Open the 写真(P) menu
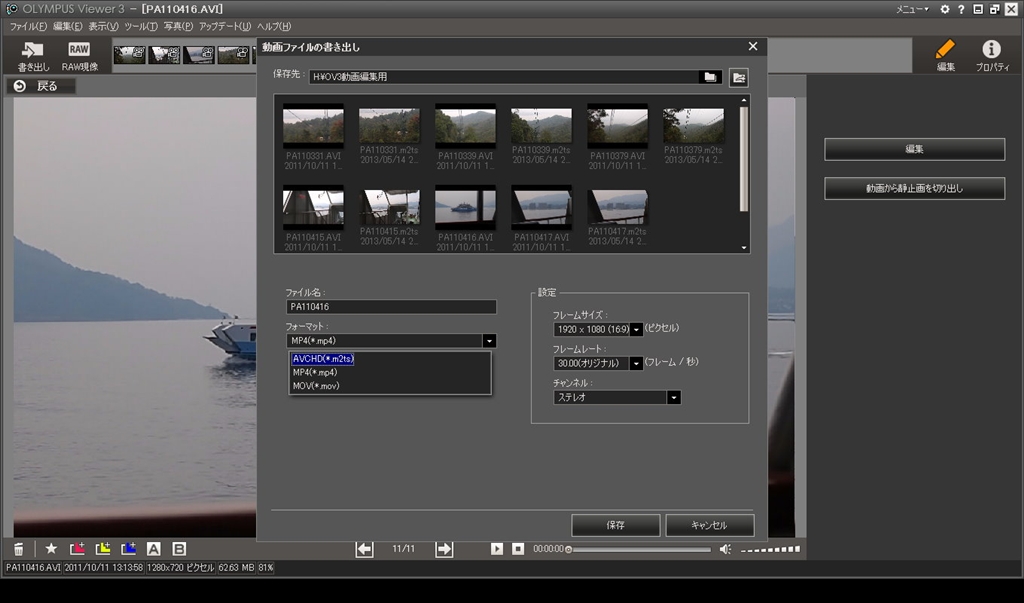The height and width of the screenshot is (603, 1024). click(x=178, y=26)
